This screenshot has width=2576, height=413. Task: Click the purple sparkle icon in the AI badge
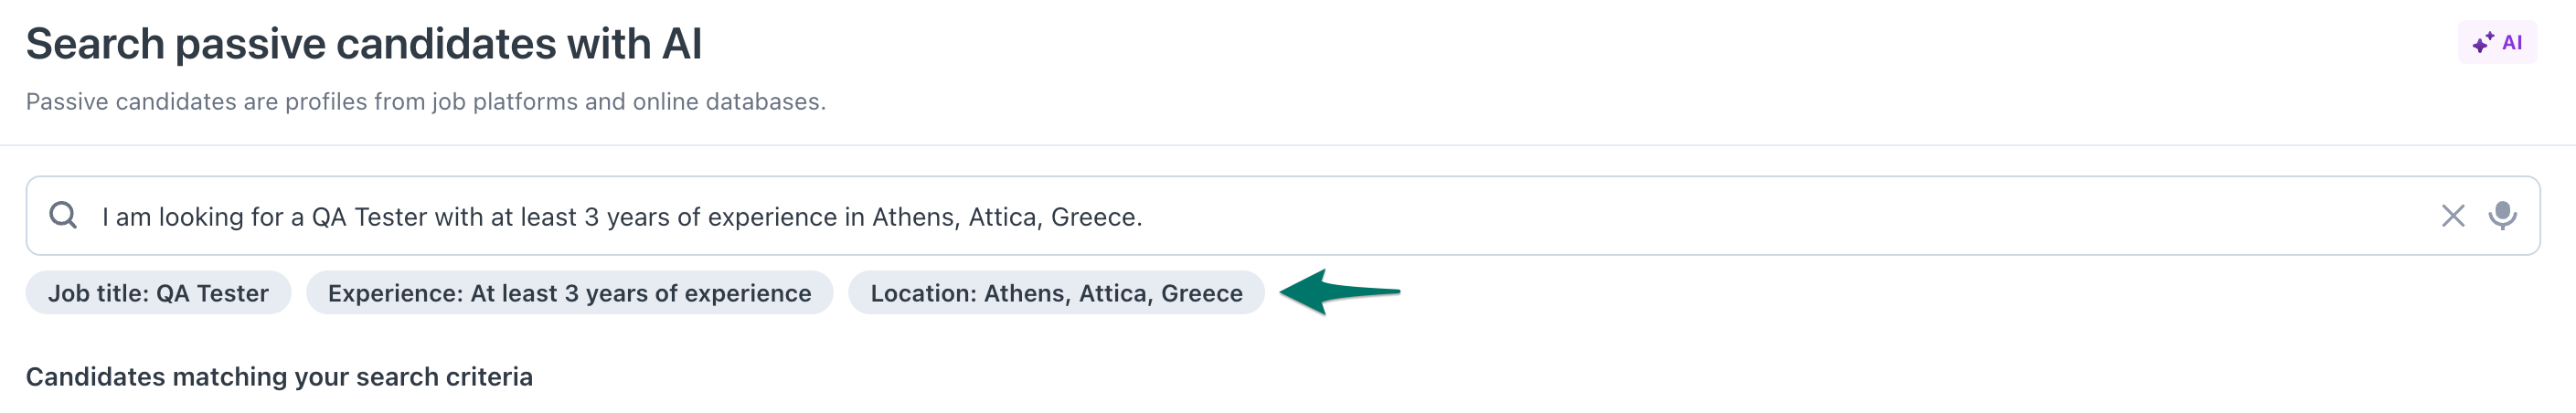click(x=2483, y=42)
